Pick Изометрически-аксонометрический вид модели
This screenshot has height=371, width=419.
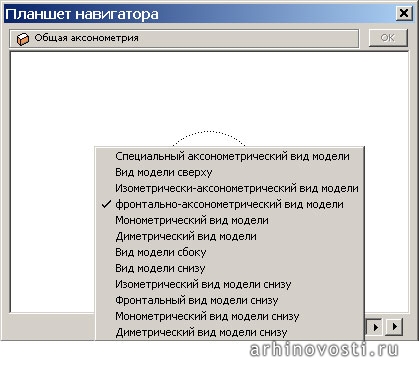point(229,188)
